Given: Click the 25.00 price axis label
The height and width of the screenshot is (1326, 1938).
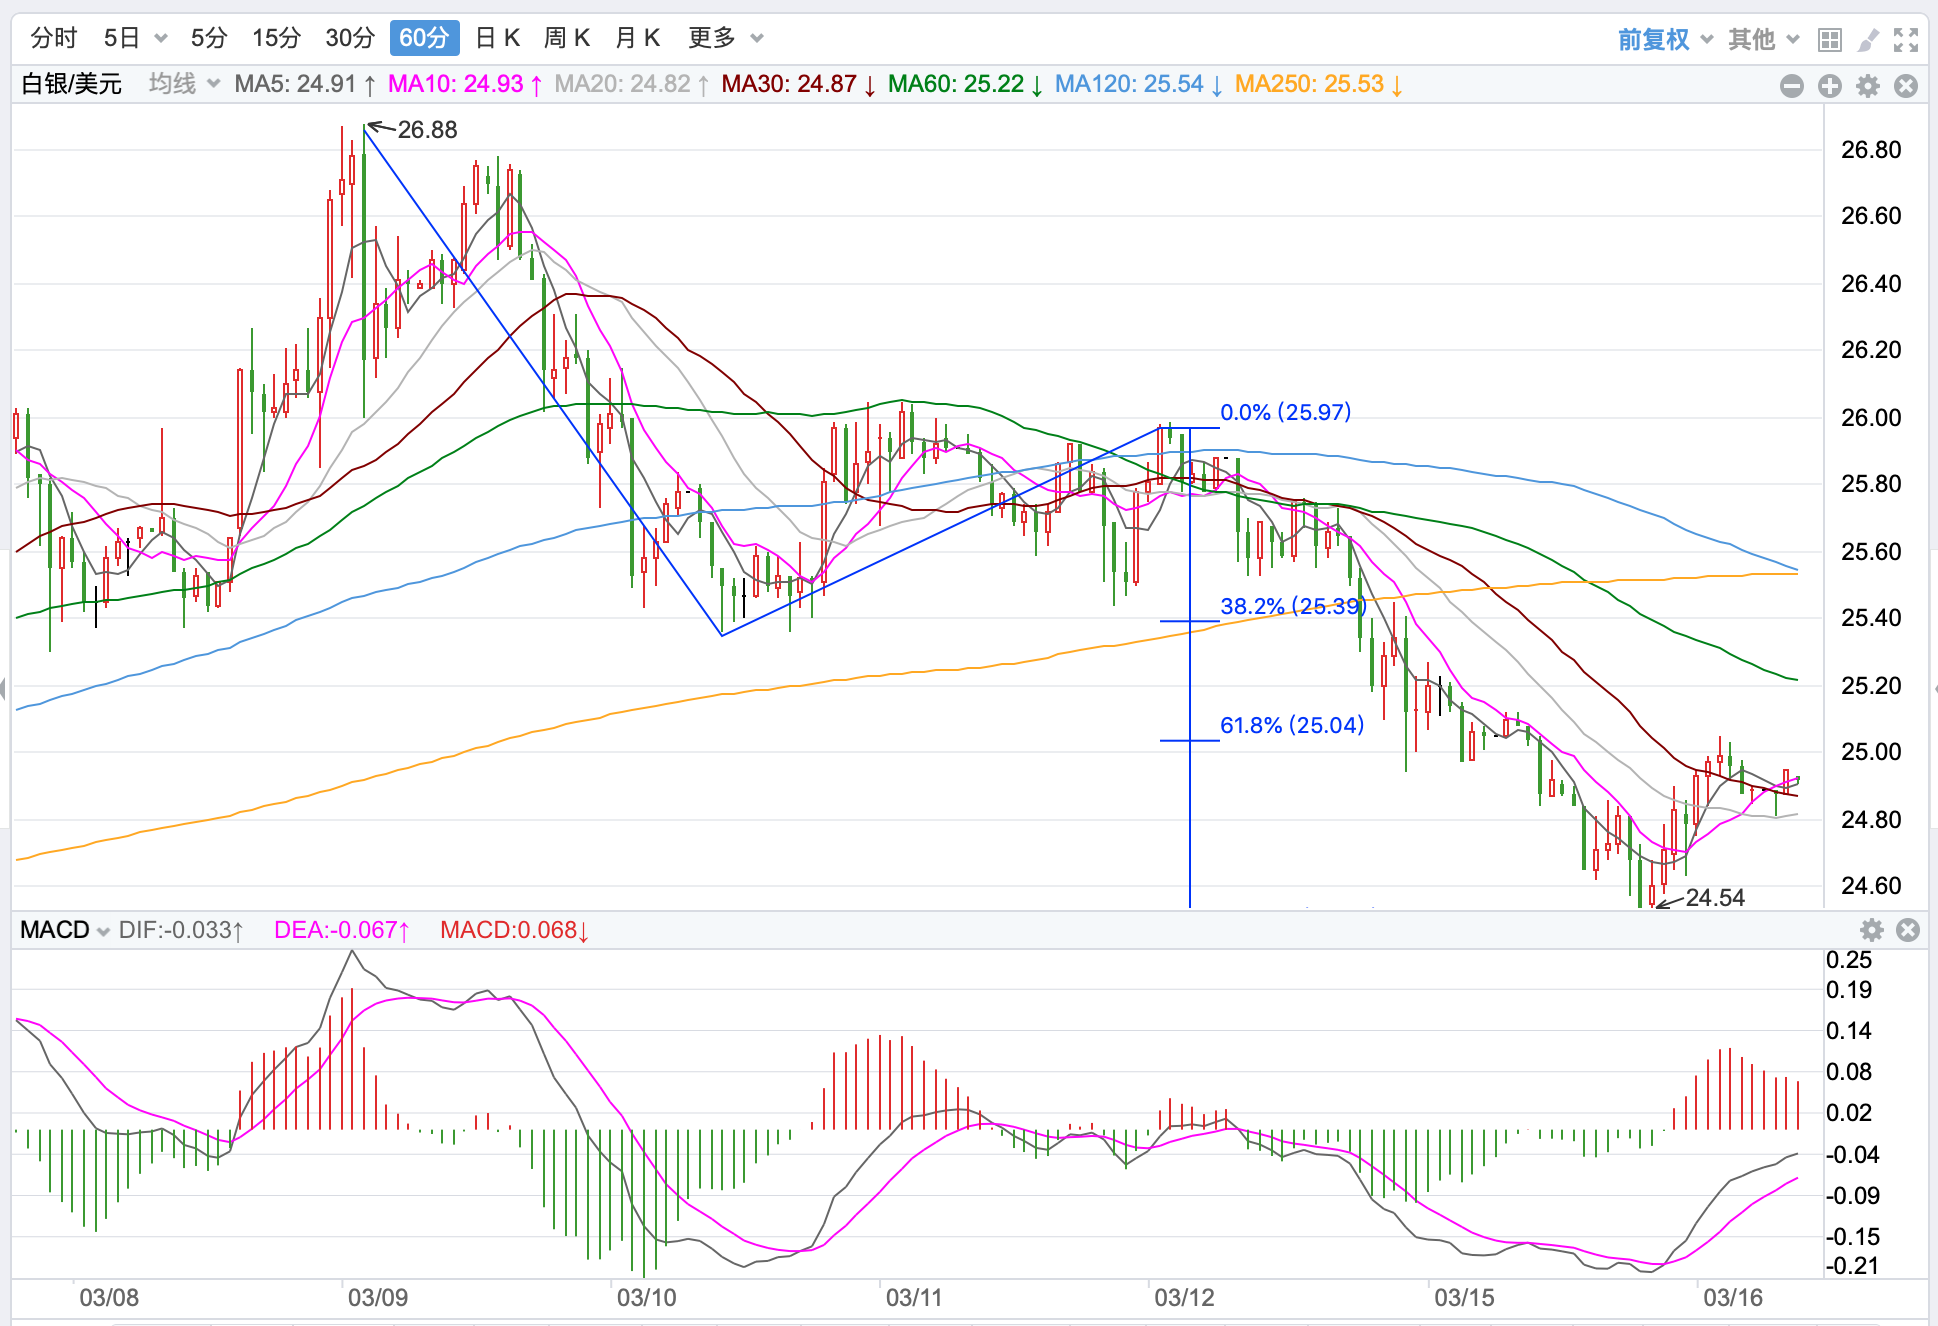Looking at the screenshot, I should click(x=1872, y=752).
